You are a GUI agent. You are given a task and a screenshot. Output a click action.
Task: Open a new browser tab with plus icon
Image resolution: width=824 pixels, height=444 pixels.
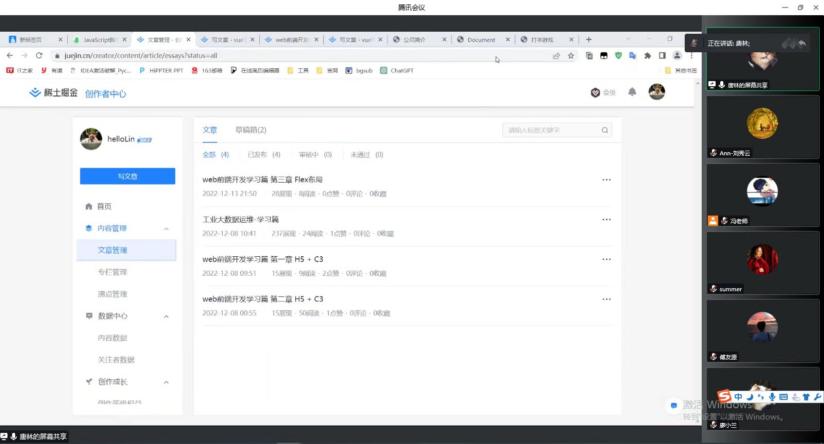[588, 40]
